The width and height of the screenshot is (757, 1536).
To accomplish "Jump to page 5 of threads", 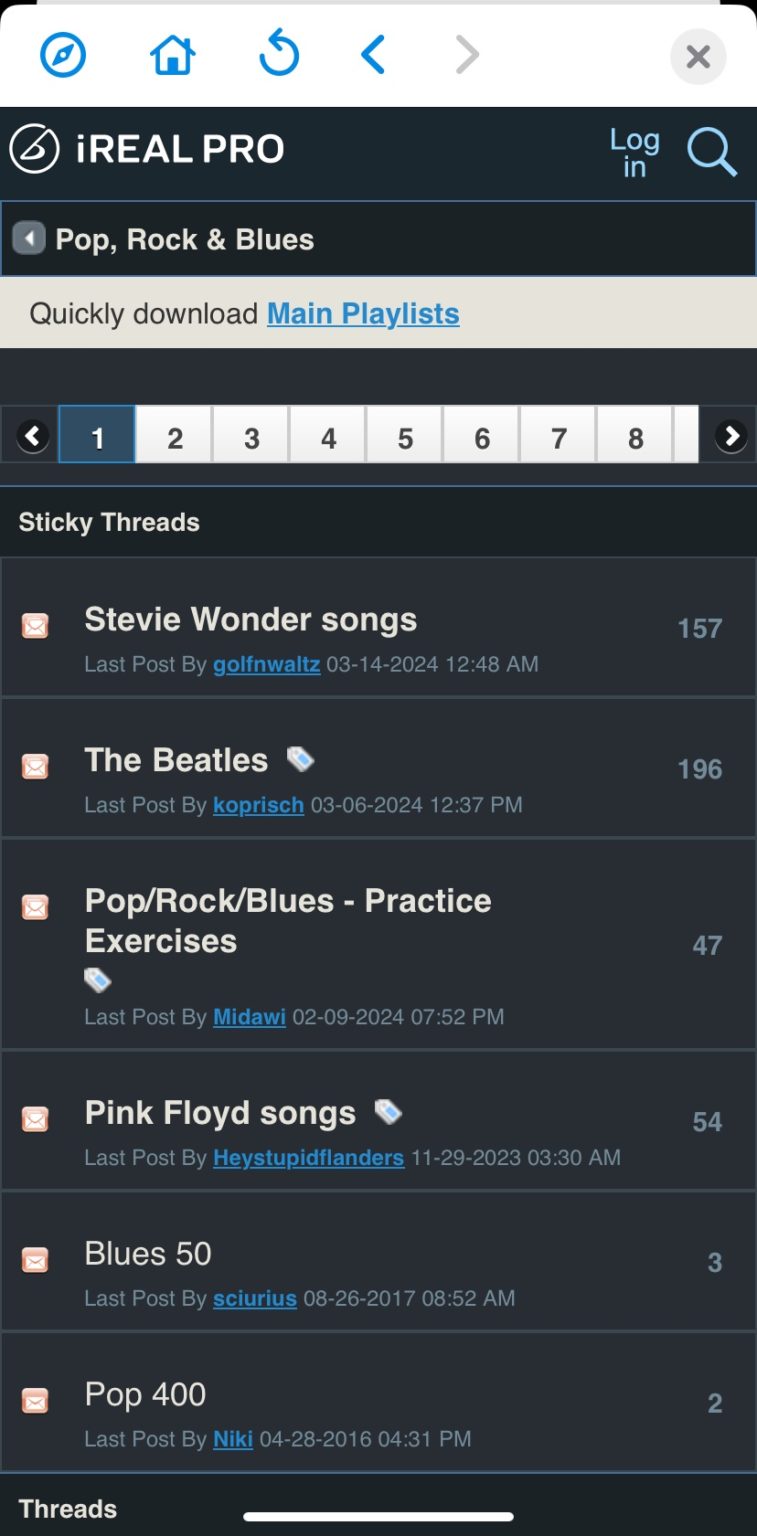I will [405, 437].
